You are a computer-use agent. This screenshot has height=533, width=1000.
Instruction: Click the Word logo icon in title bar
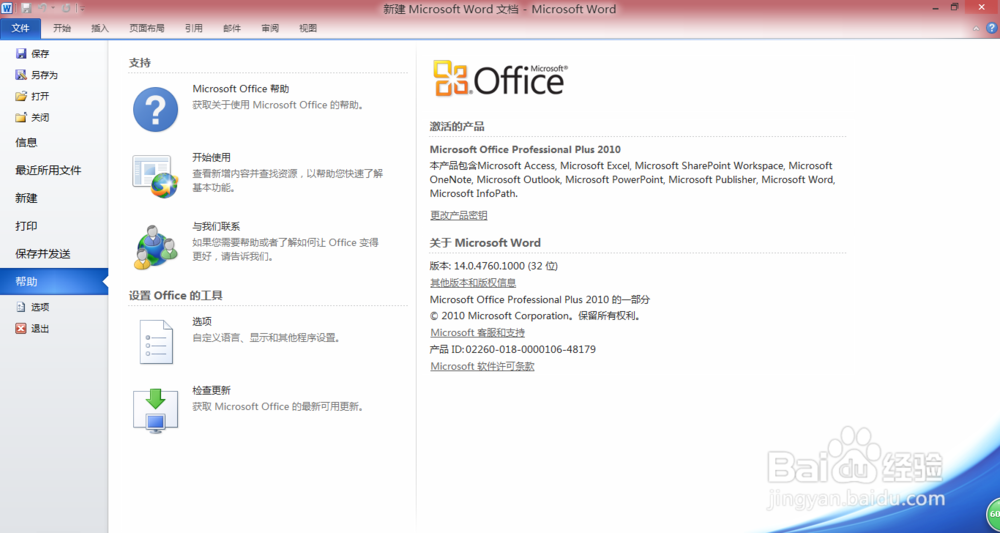[8, 8]
